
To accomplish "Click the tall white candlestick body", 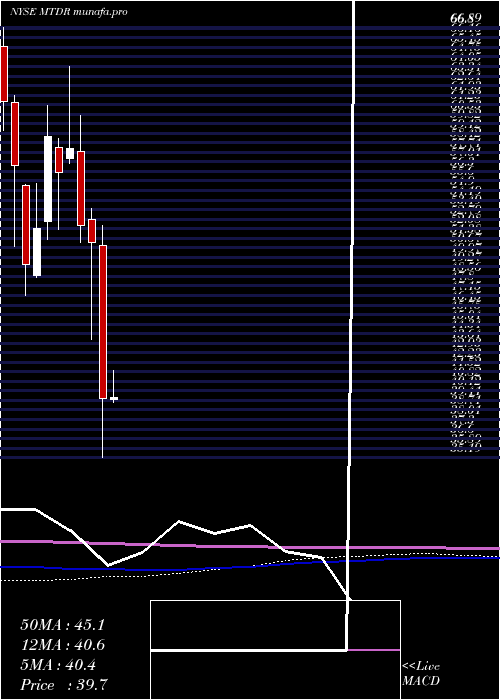I will pos(48,179).
